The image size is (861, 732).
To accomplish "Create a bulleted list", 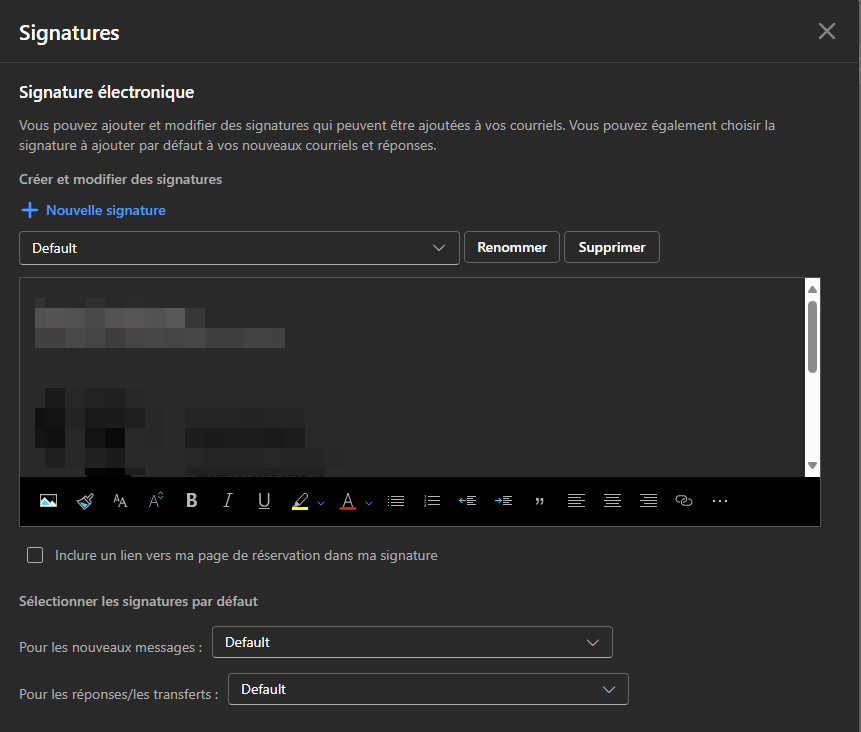I will [396, 501].
